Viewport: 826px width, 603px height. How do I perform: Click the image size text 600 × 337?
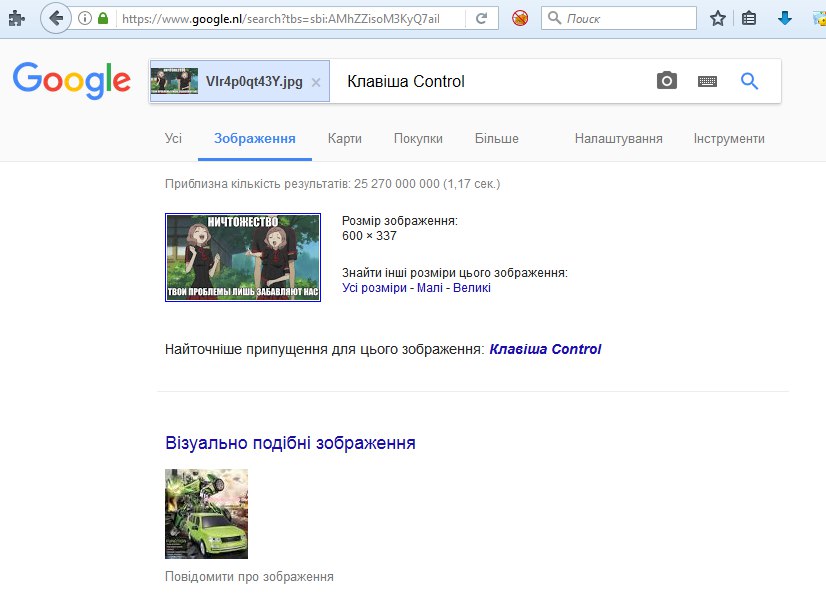click(369, 236)
